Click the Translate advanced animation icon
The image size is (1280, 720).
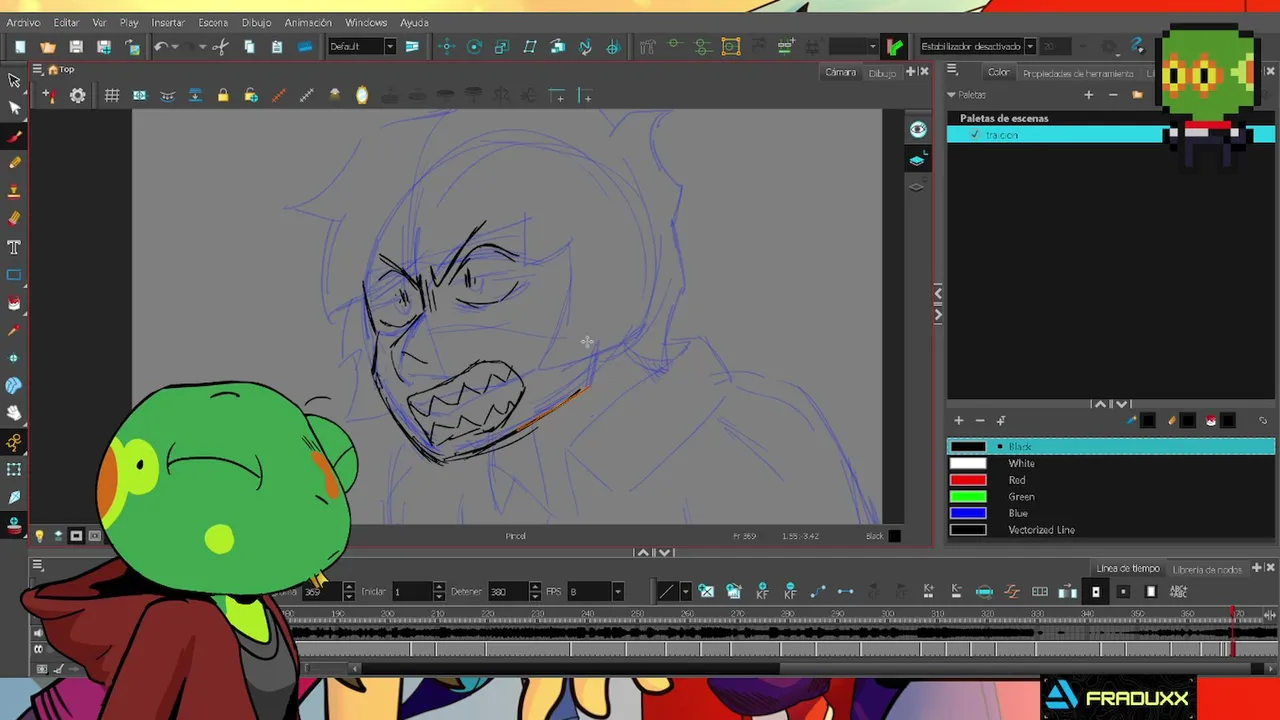click(x=446, y=47)
